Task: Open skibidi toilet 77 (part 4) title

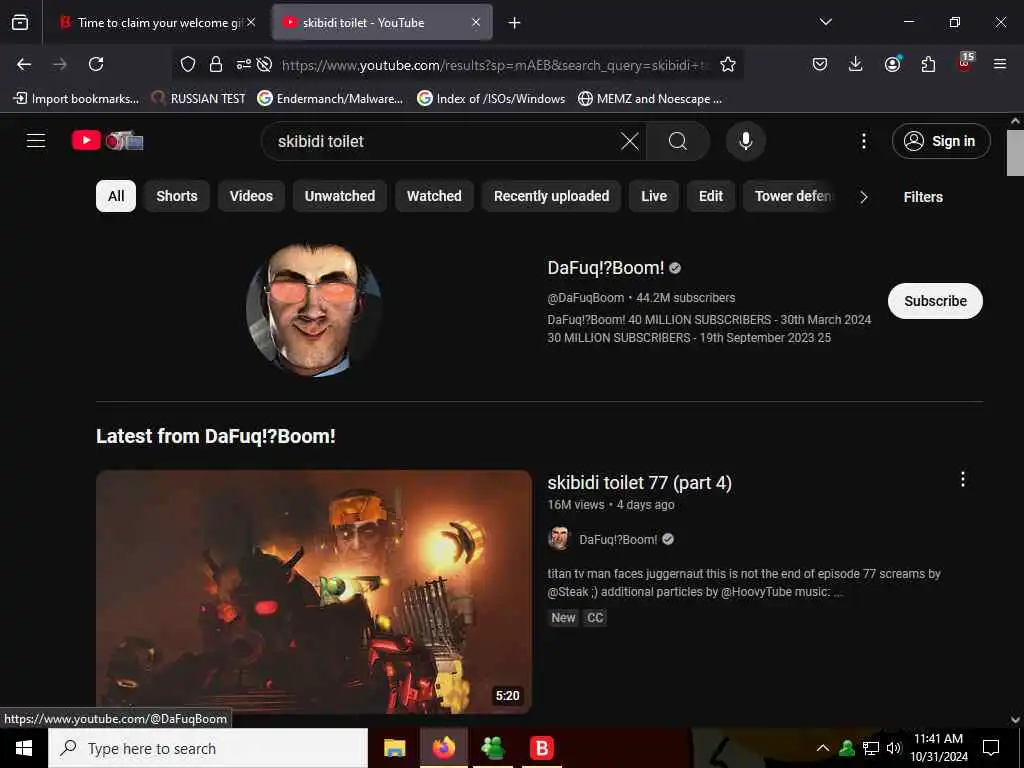Action: click(x=639, y=483)
